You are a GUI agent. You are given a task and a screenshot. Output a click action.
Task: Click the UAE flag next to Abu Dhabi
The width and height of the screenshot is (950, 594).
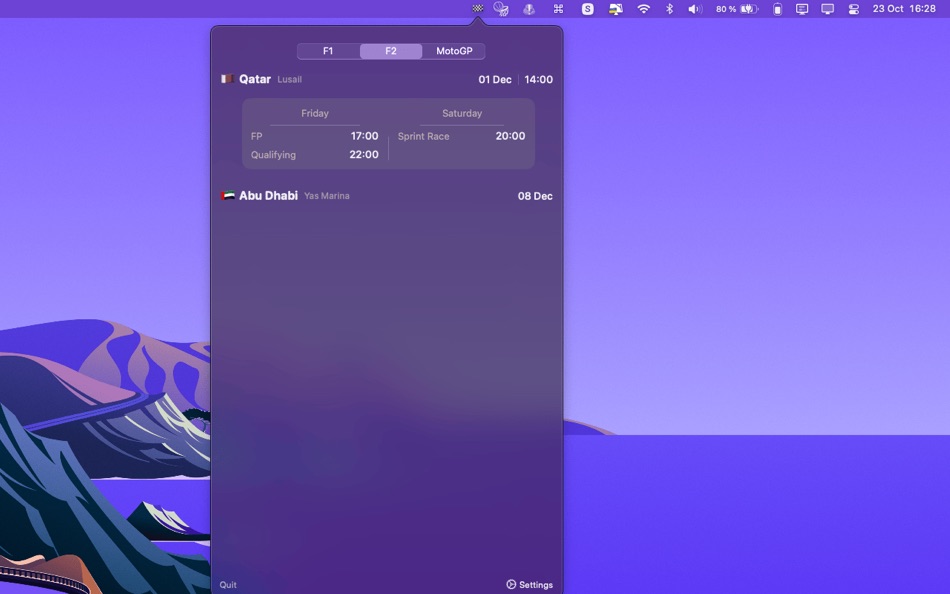pos(226,196)
